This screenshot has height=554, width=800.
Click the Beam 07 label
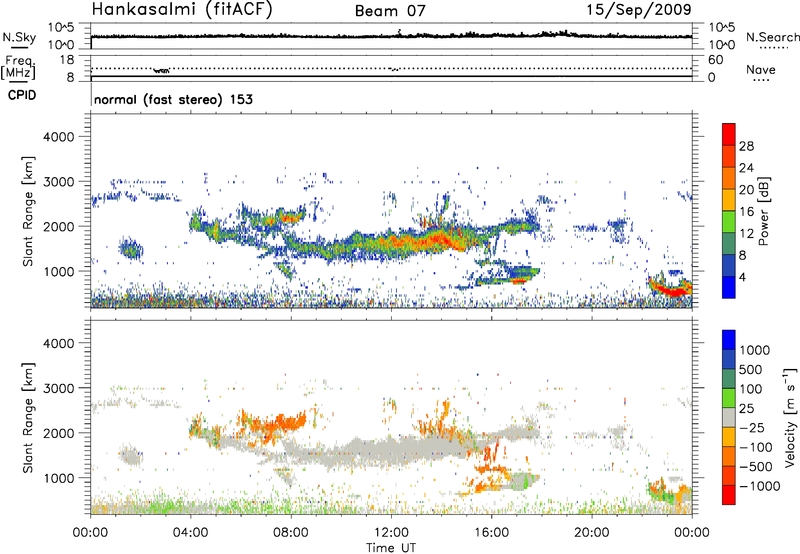coord(390,11)
